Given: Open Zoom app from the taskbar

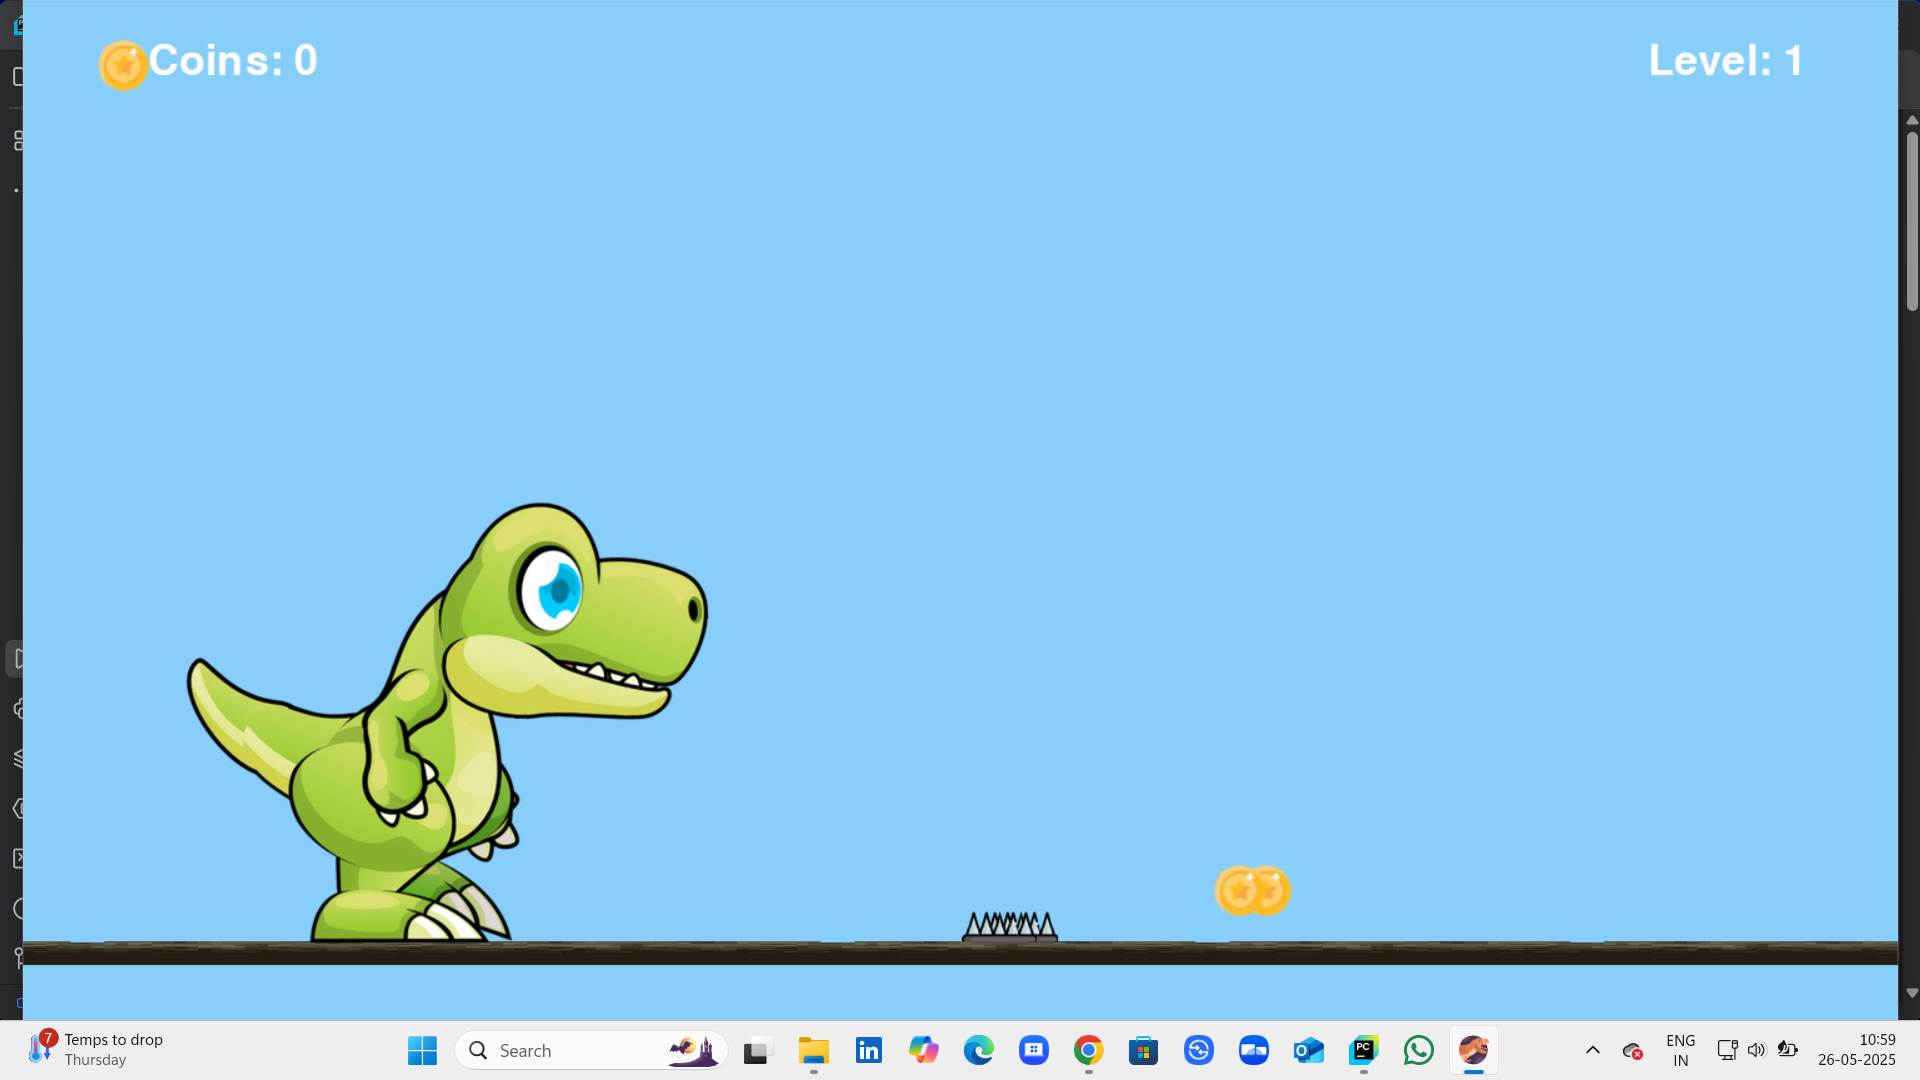Looking at the screenshot, I should point(1253,1050).
